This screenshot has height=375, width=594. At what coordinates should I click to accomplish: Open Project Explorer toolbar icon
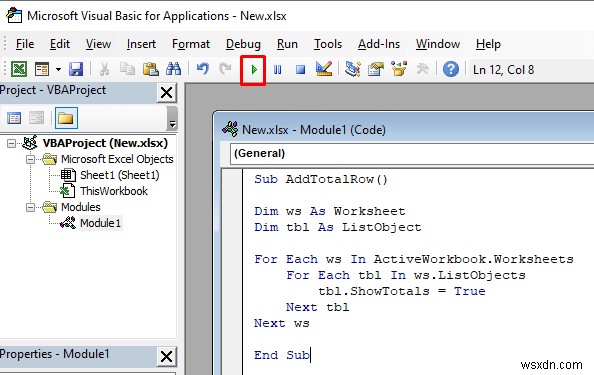353,69
